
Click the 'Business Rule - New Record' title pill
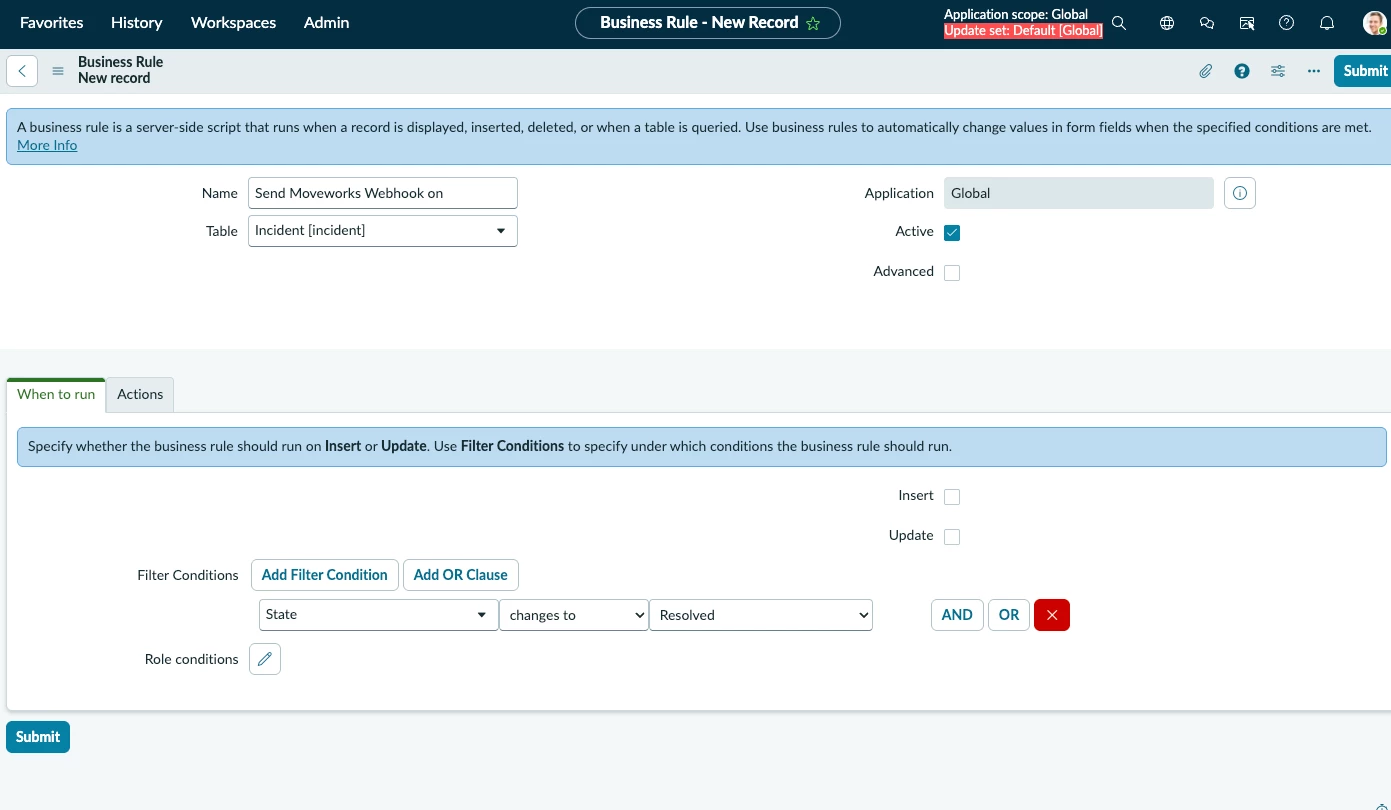708,23
